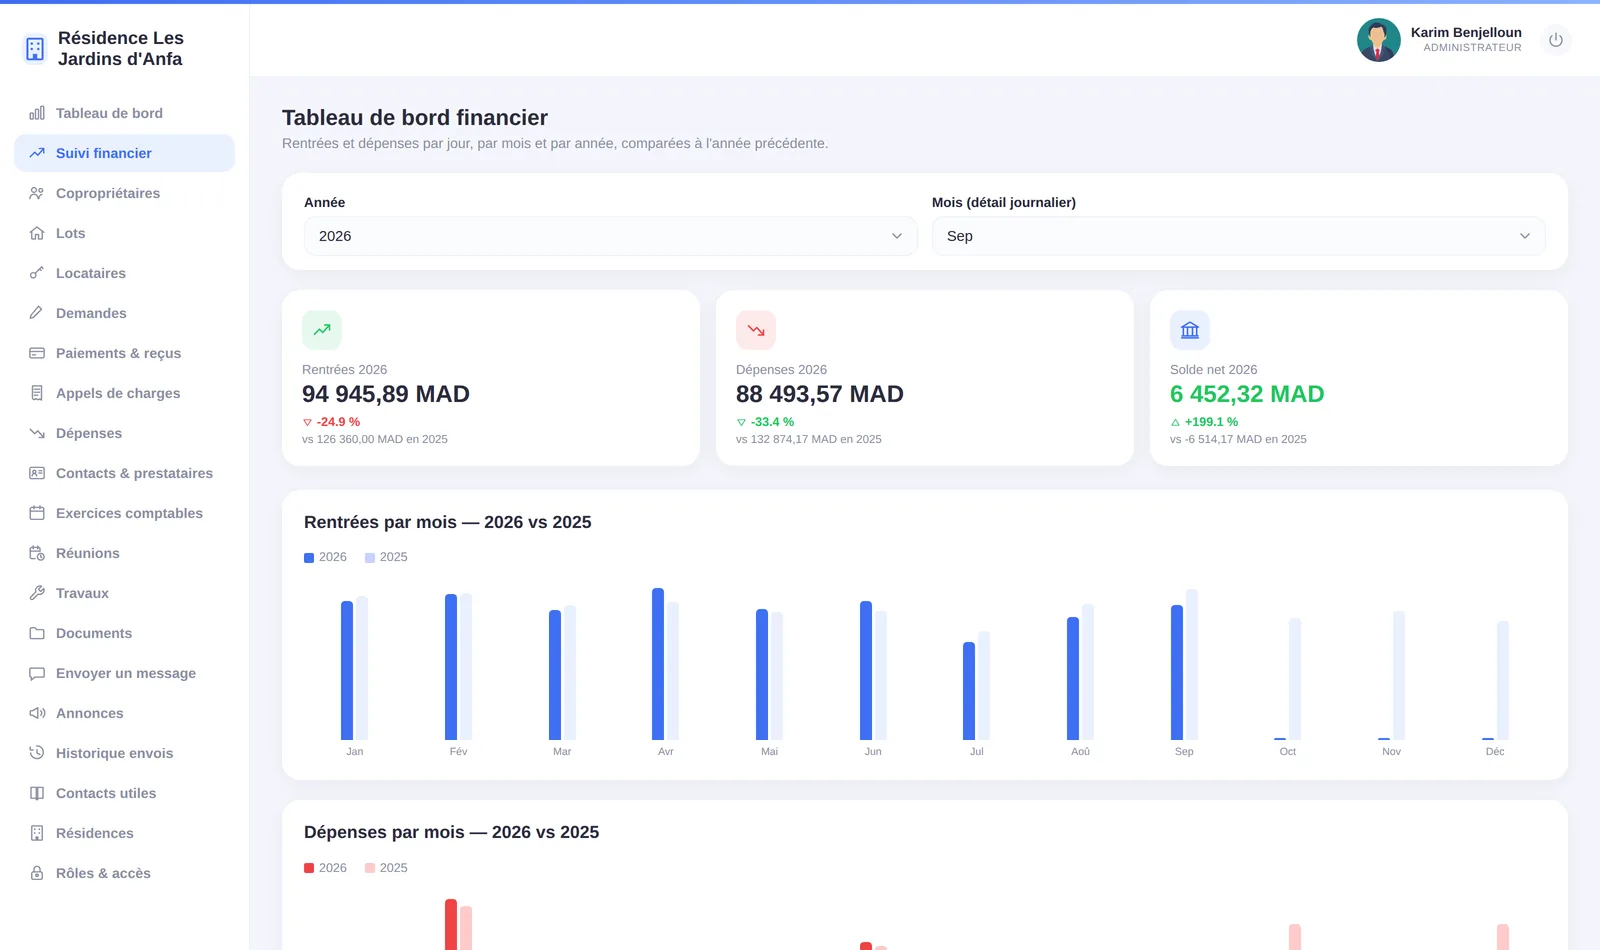Click the Sep 2026 blue bar in Rentrées chart
The height and width of the screenshot is (950, 1600).
pyautogui.click(x=1177, y=672)
